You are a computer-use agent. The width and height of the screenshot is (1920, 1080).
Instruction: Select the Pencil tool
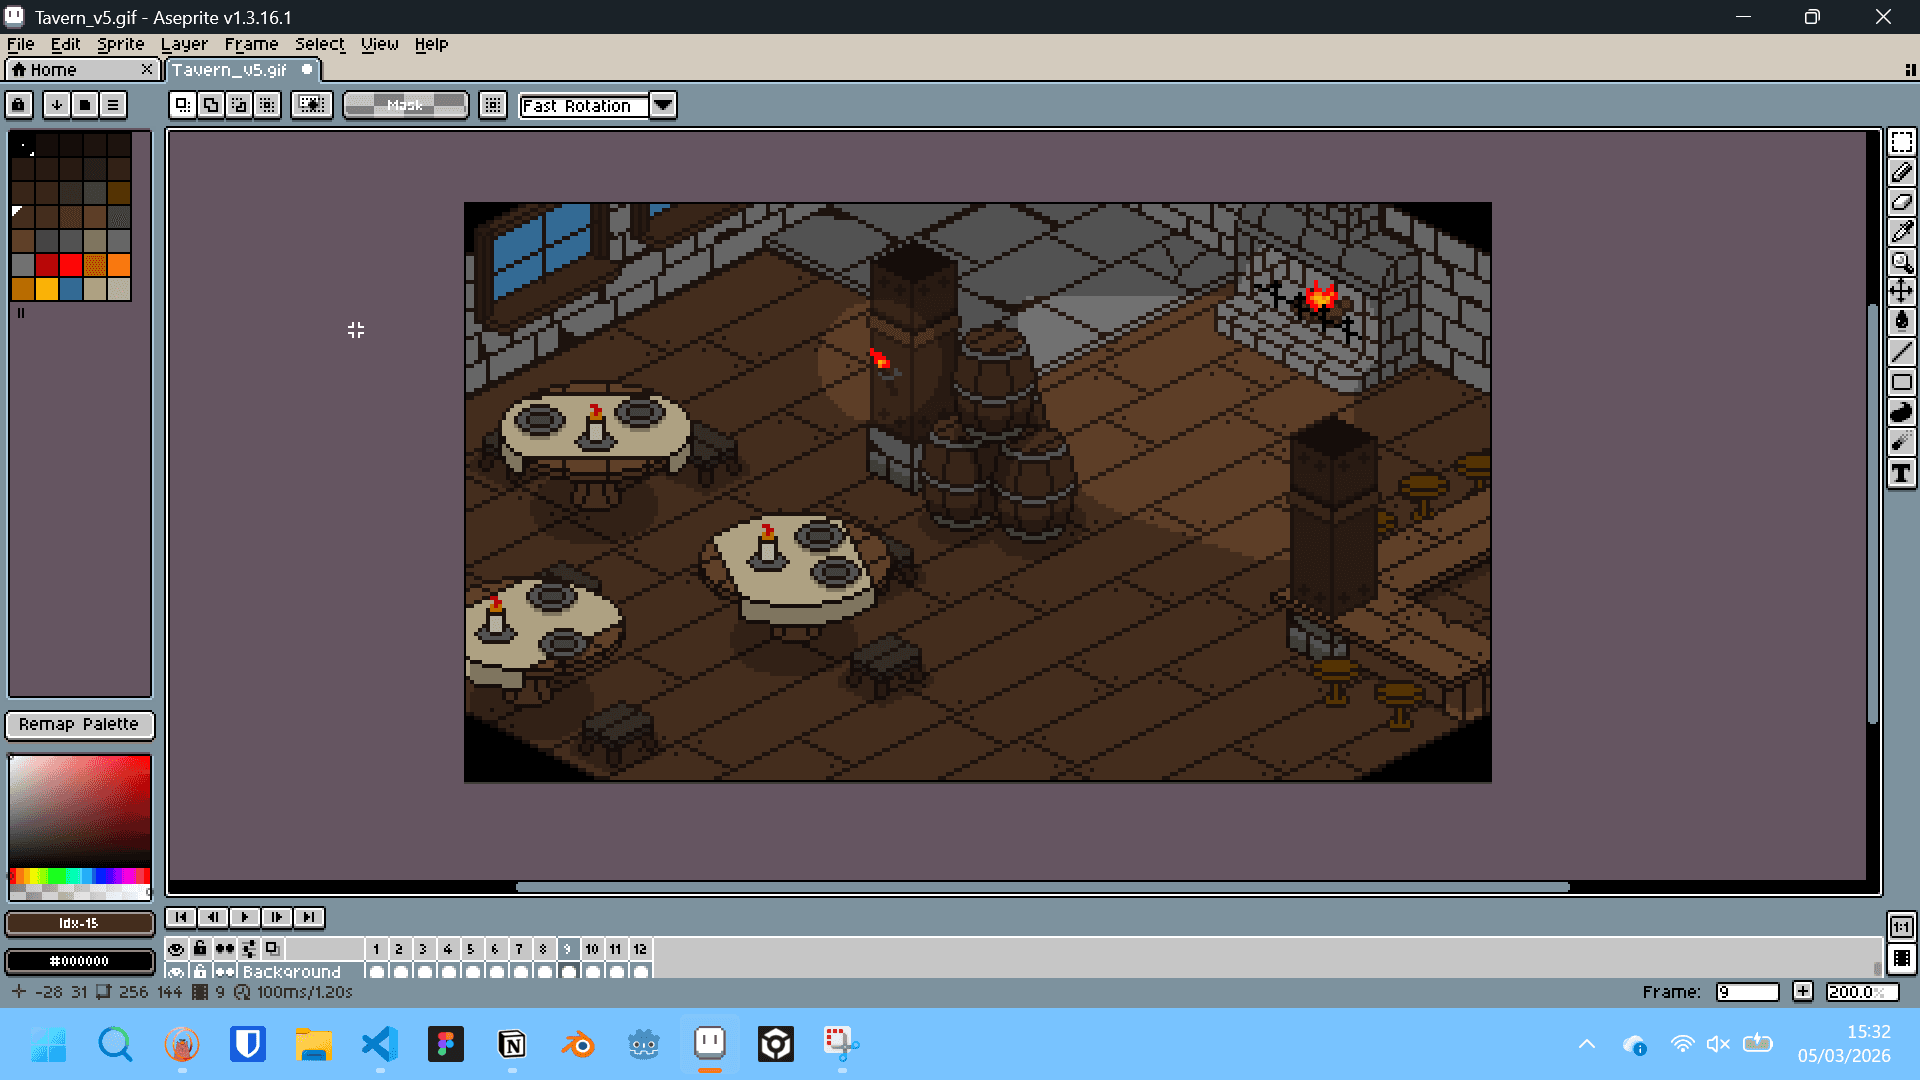pyautogui.click(x=1901, y=172)
